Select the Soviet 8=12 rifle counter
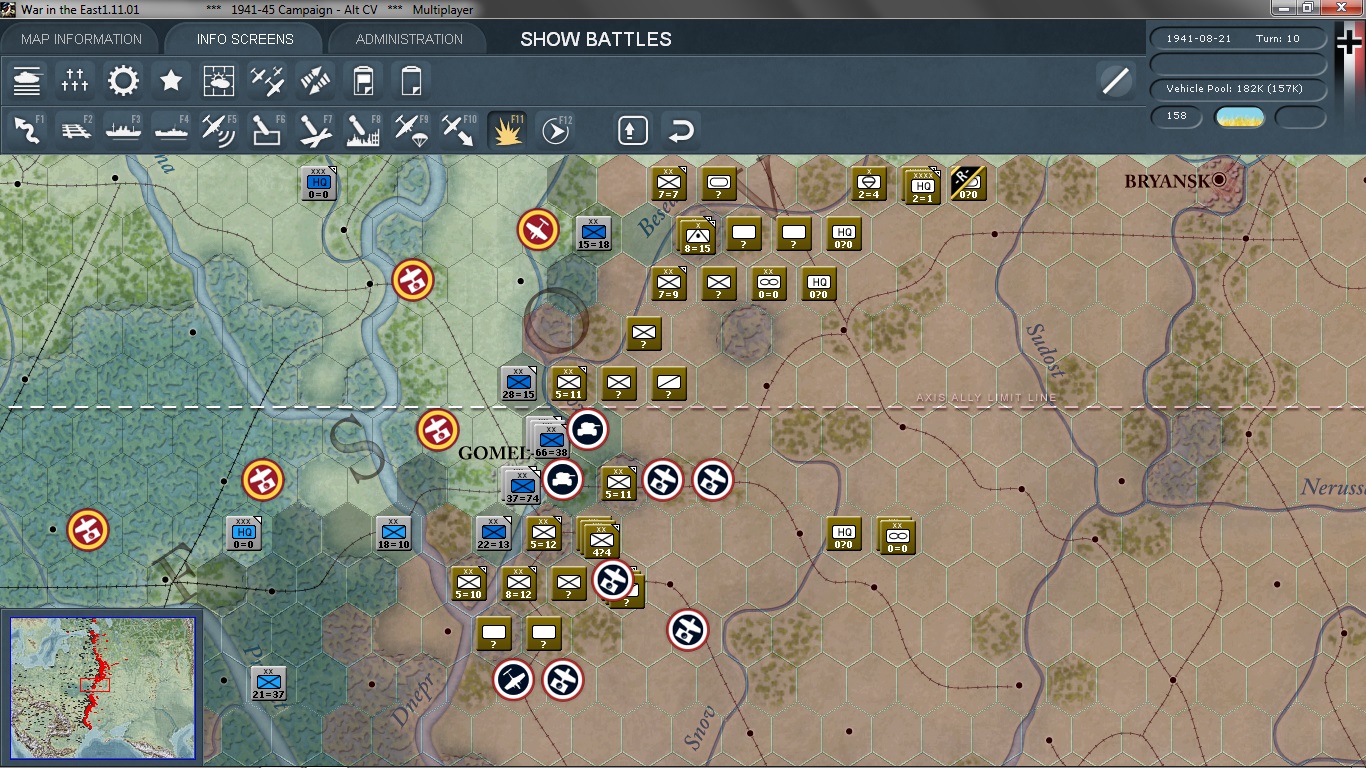 [519, 584]
